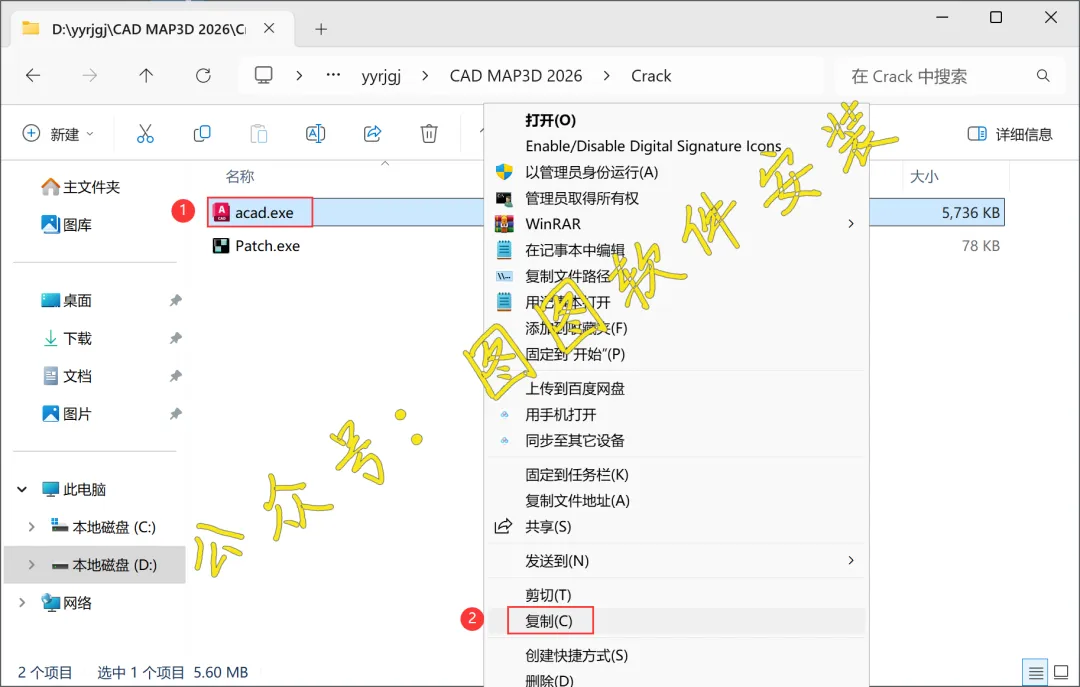Click the Paste clipboard icon in toolbar
Viewport: 1080px width, 687px height.
coord(259,134)
